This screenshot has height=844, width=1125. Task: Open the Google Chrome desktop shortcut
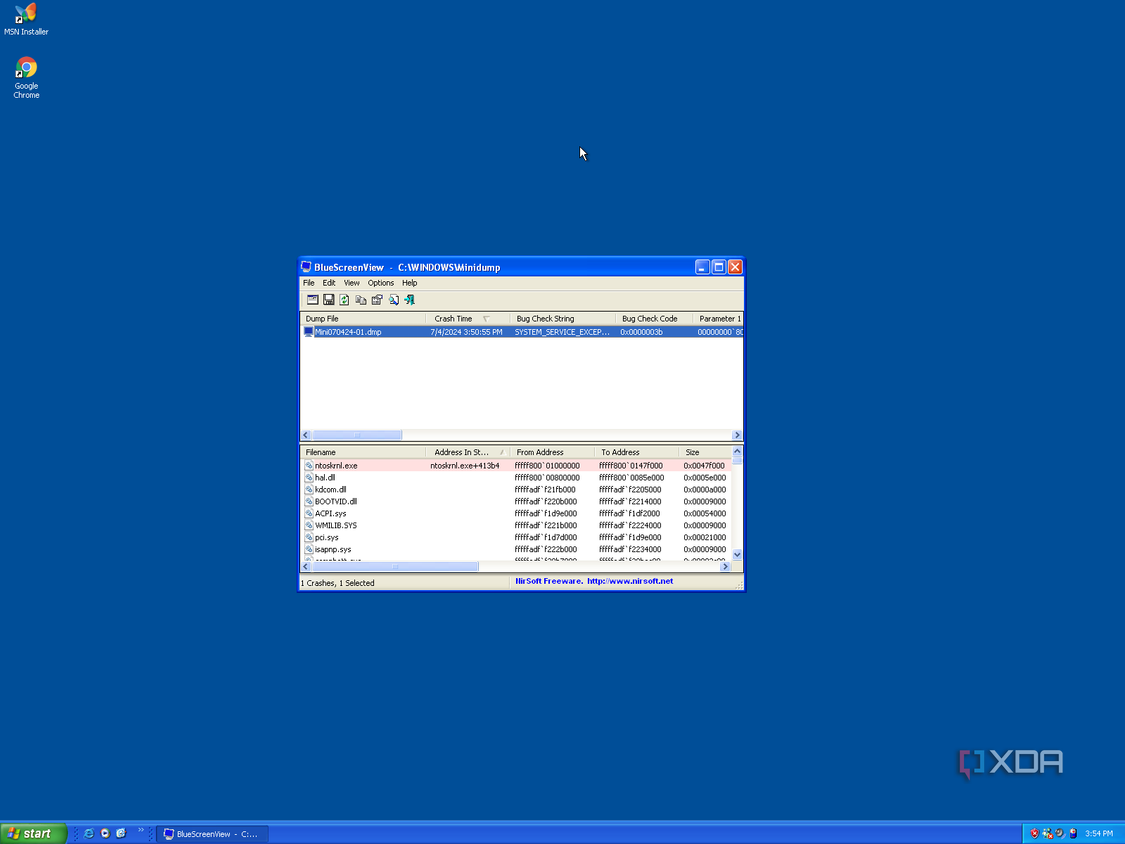(26, 78)
